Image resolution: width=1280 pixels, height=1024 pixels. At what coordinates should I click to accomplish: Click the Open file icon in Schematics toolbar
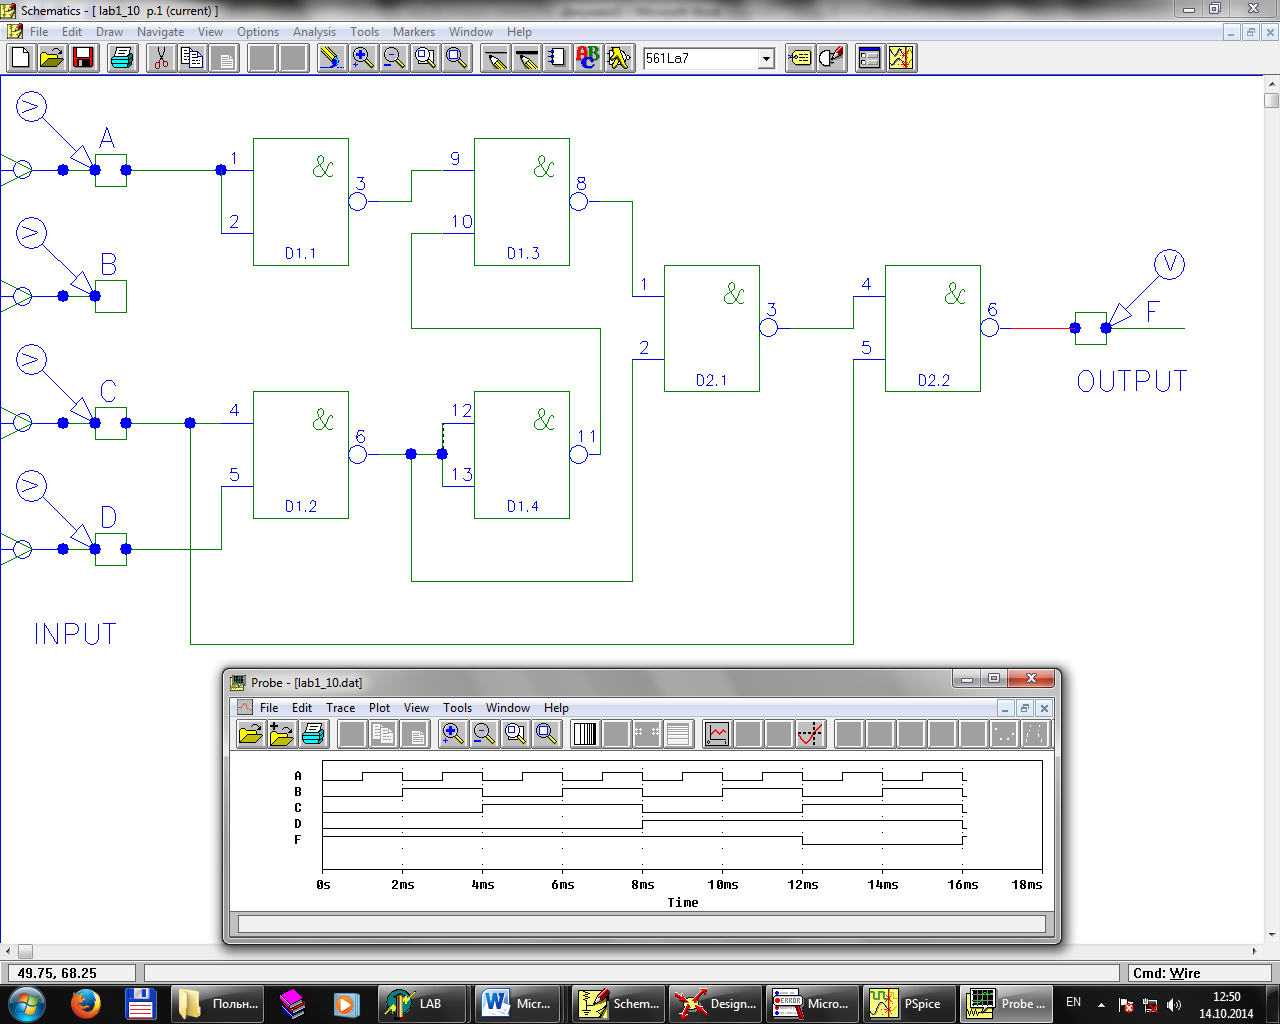click(x=52, y=58)
